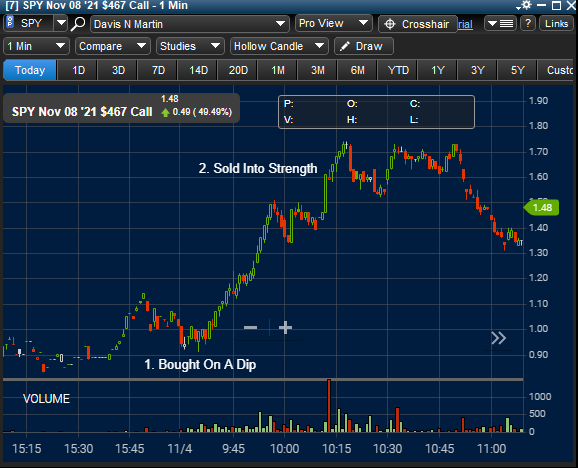Select the 5Y range tab
The image size is (578, 468).
[518, 70]
